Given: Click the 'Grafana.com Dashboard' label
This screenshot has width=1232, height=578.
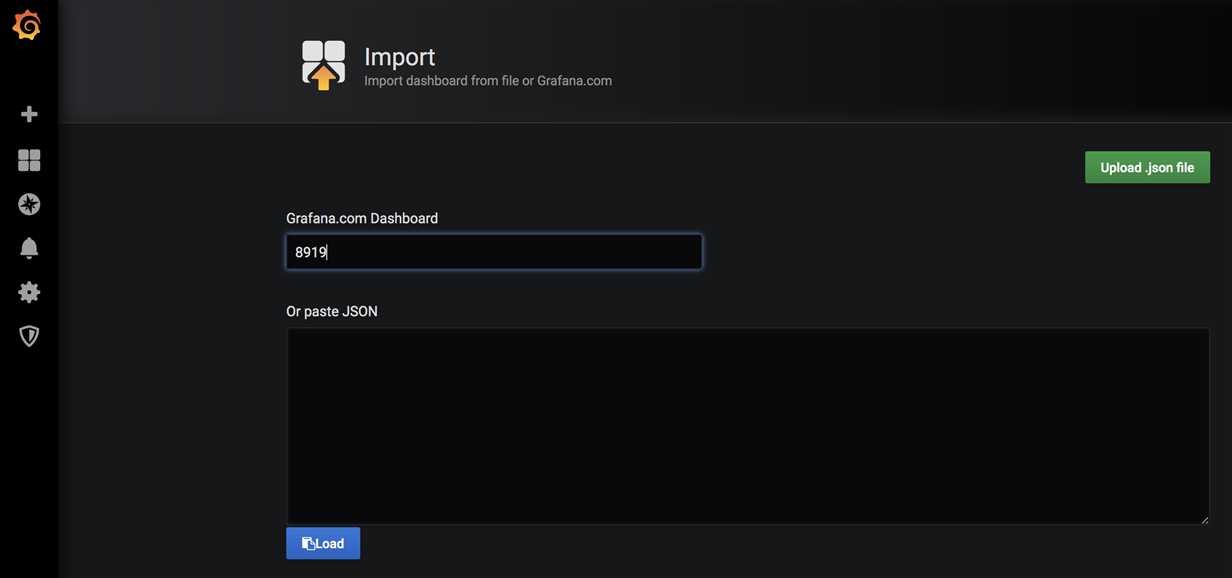Looking at the screenshot, I should (362, 218).
